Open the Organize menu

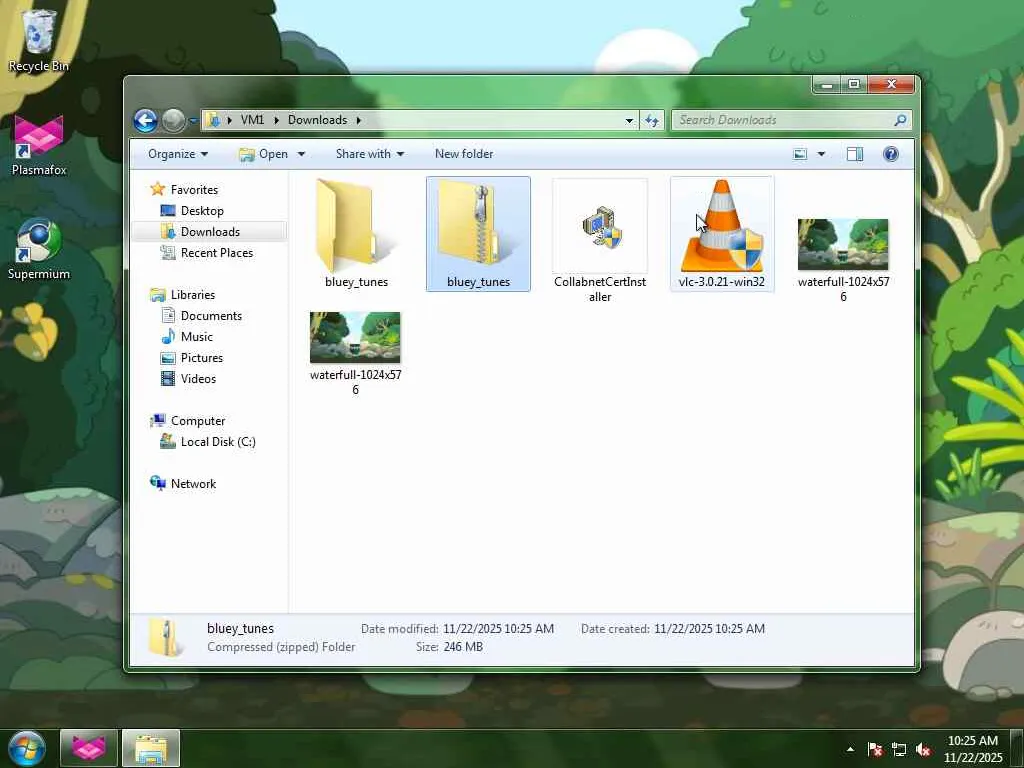[x=178, y=154]
